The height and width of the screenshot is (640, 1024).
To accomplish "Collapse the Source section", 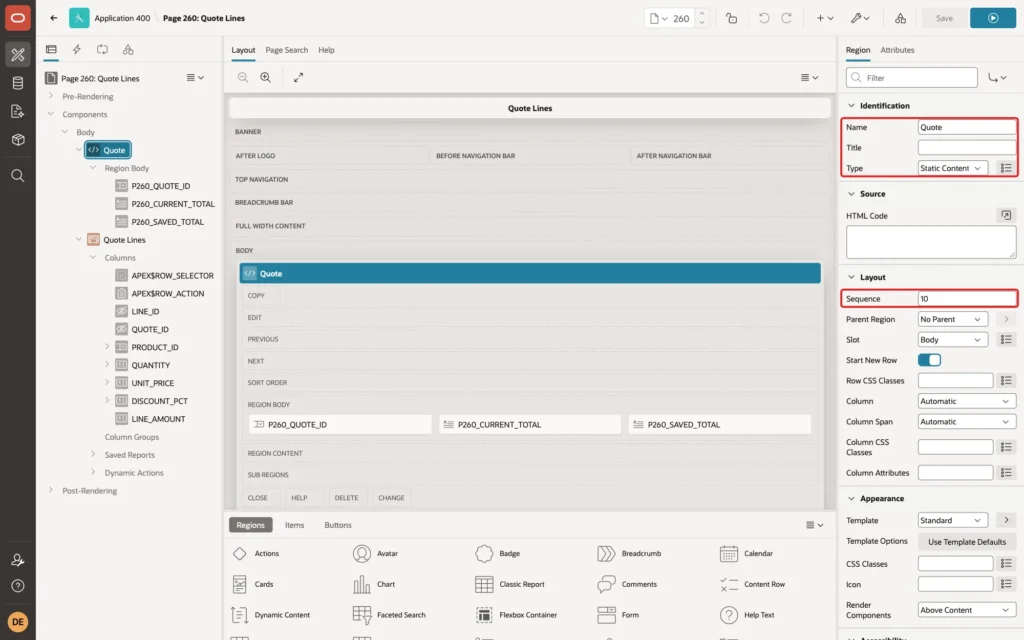I will (851, 194).
